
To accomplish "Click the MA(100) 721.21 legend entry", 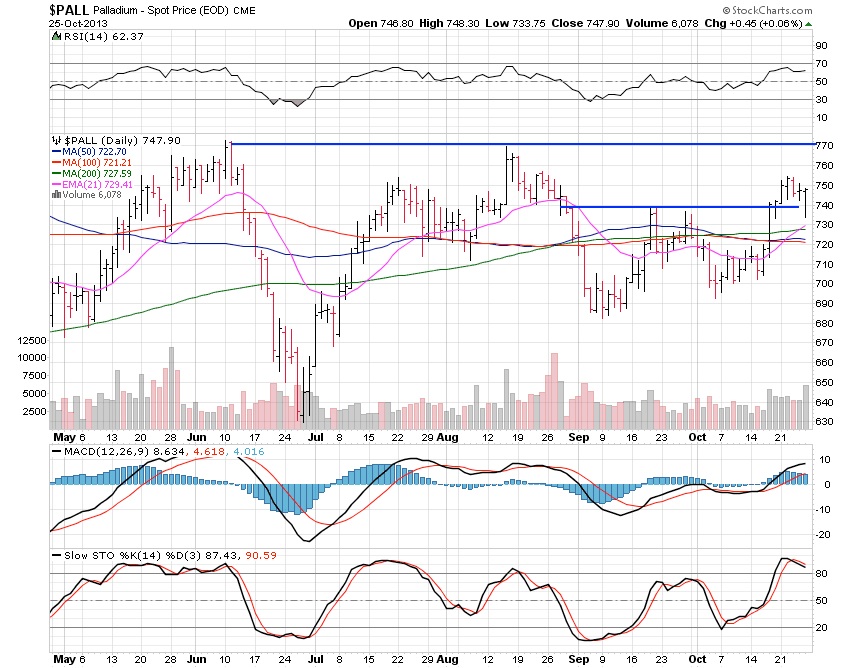I will coord(92,163).
